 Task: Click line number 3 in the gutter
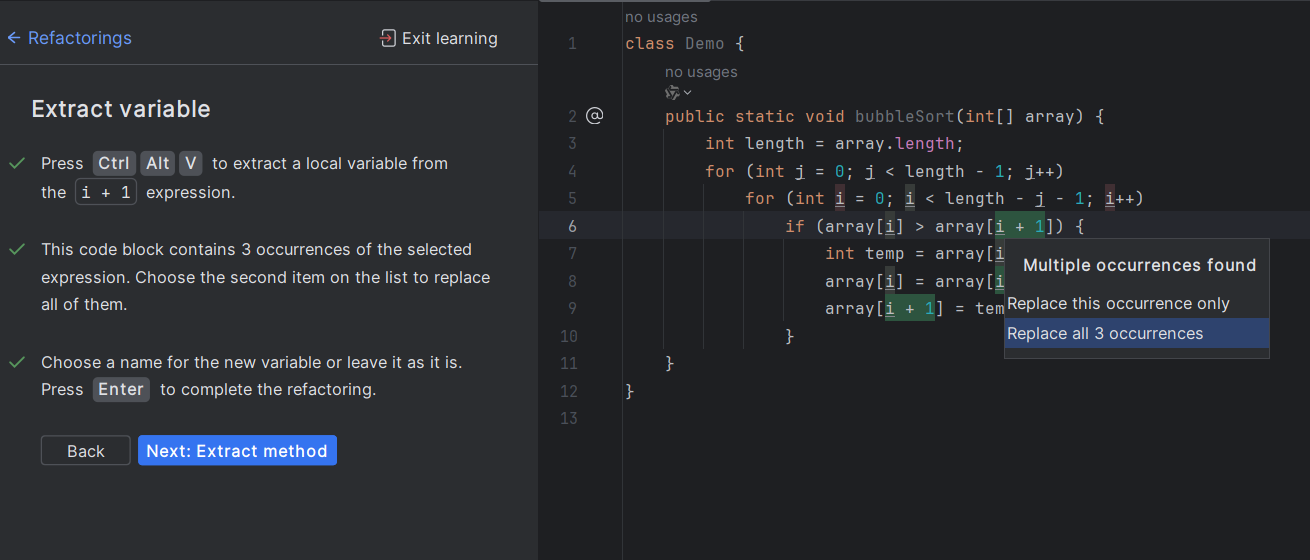(572, 143)
